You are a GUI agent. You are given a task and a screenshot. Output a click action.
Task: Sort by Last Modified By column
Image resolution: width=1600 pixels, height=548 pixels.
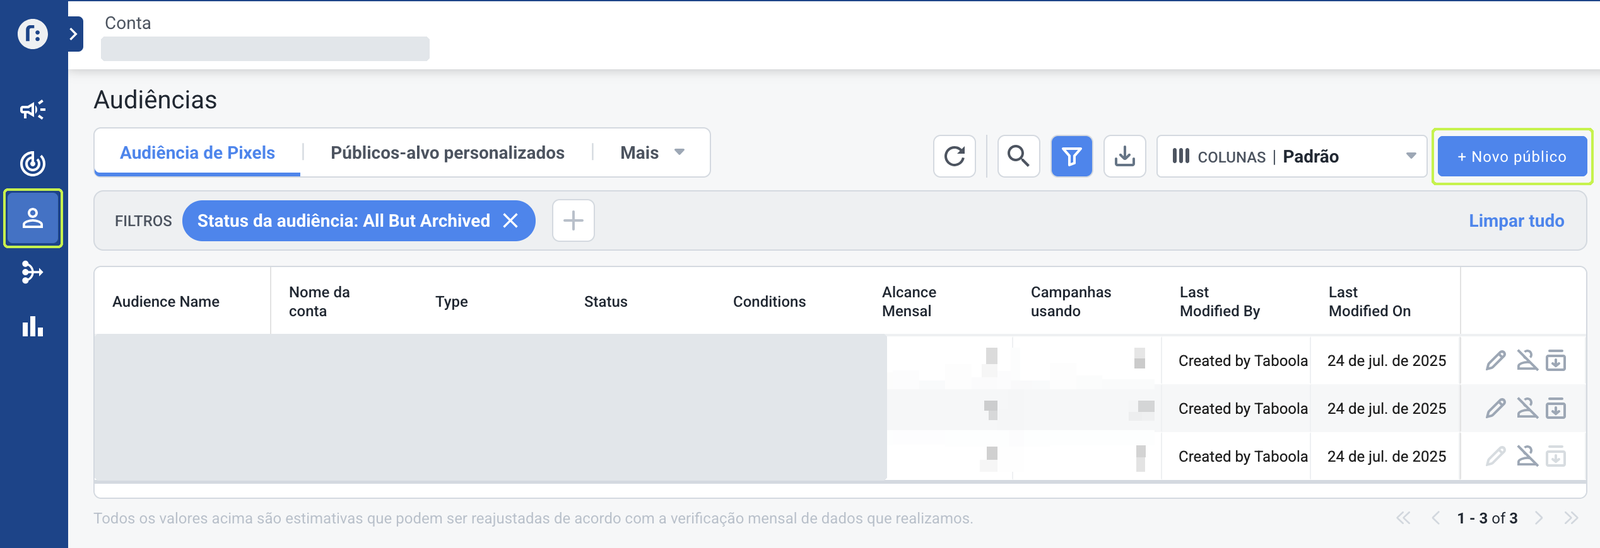[x=1220, y=302]
